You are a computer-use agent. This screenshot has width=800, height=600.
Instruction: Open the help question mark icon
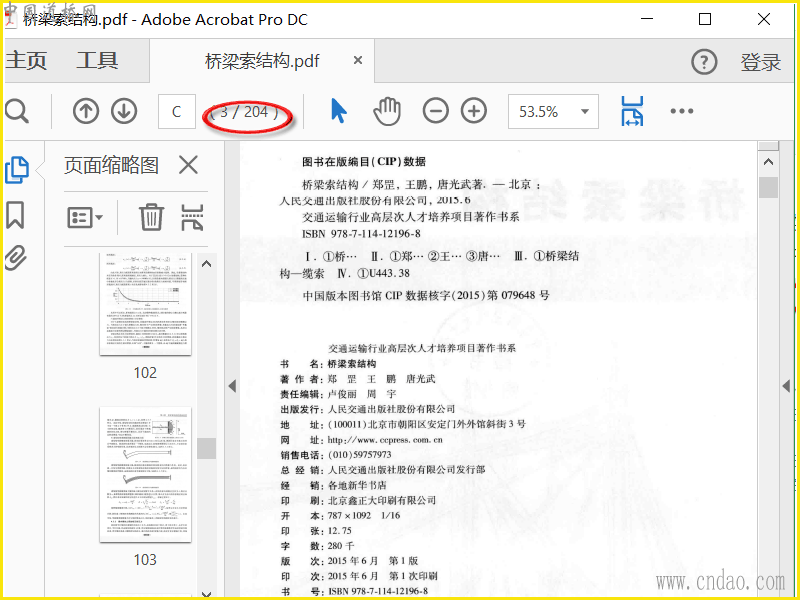coord(704,62)
